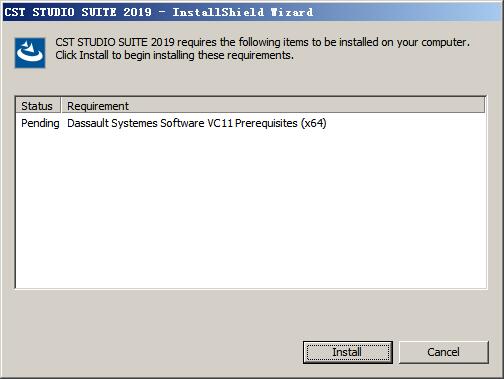Image resolution: width=504 pixels, height=379 pixels.
Task: Click the blank header area right of Requirement
Action: [x=307, y=105]
